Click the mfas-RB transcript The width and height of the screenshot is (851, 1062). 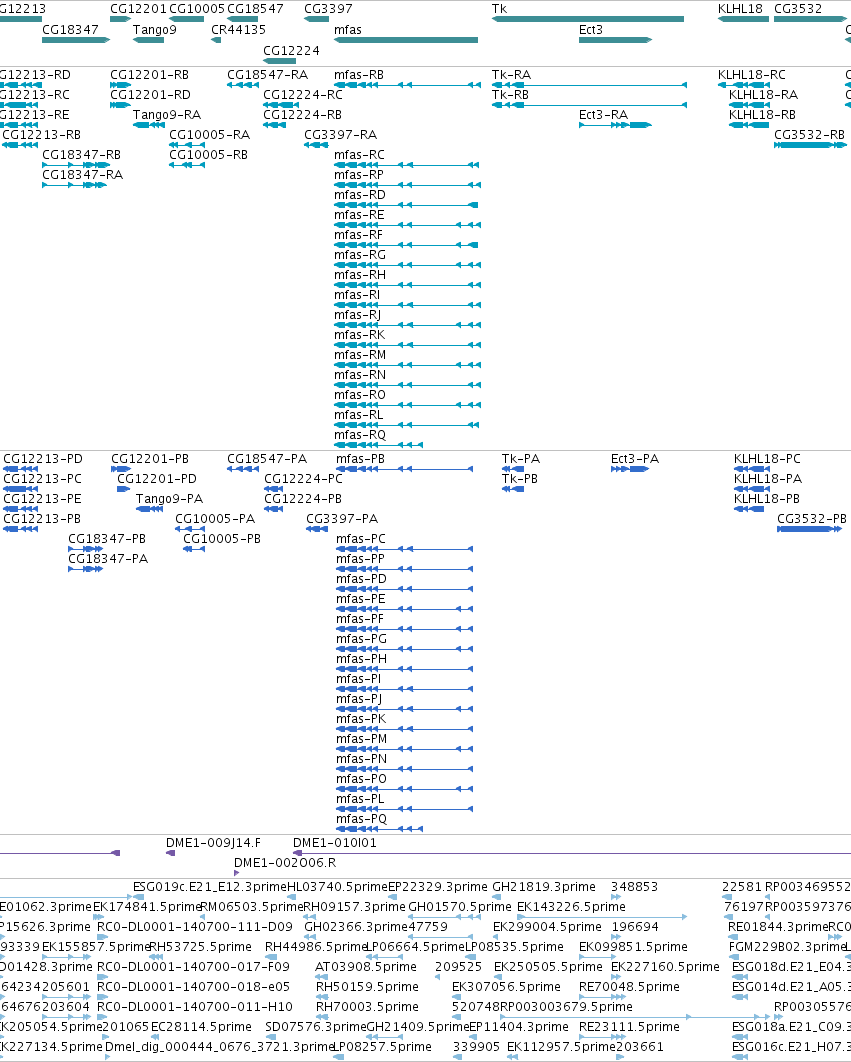pos(407,85)
